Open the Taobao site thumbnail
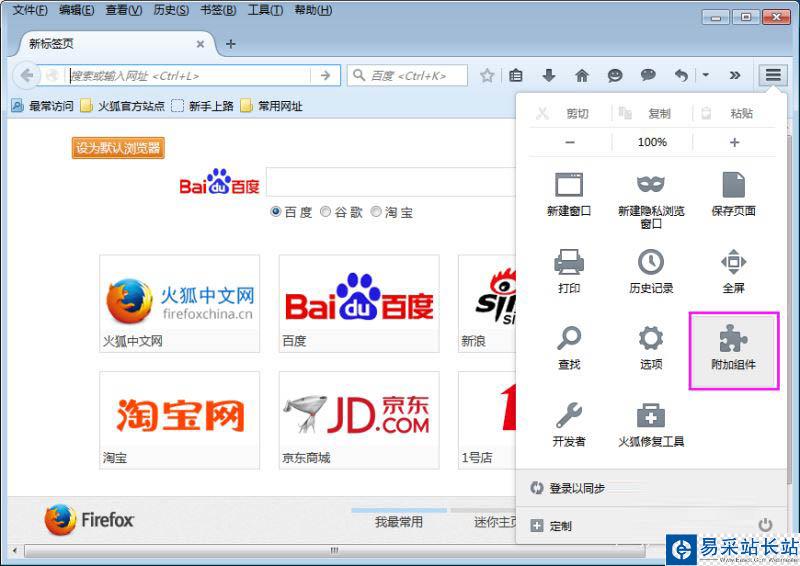Screen dimensions: 800x566 point(180,420)
